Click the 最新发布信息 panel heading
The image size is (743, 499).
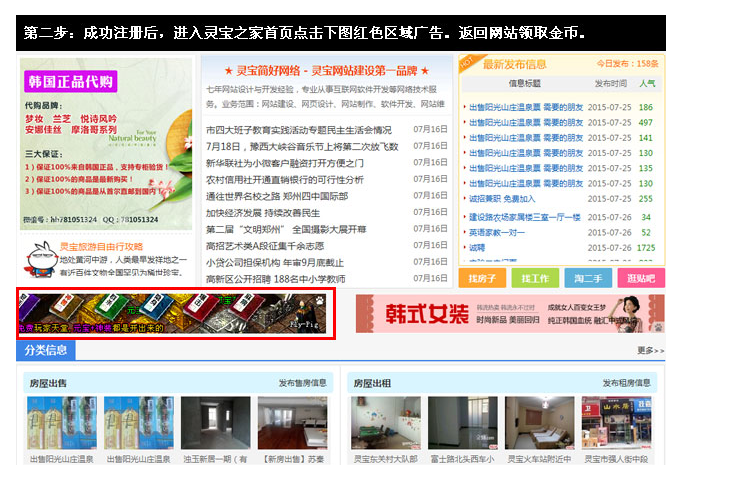pyautogui.click(x=514, y=64)
